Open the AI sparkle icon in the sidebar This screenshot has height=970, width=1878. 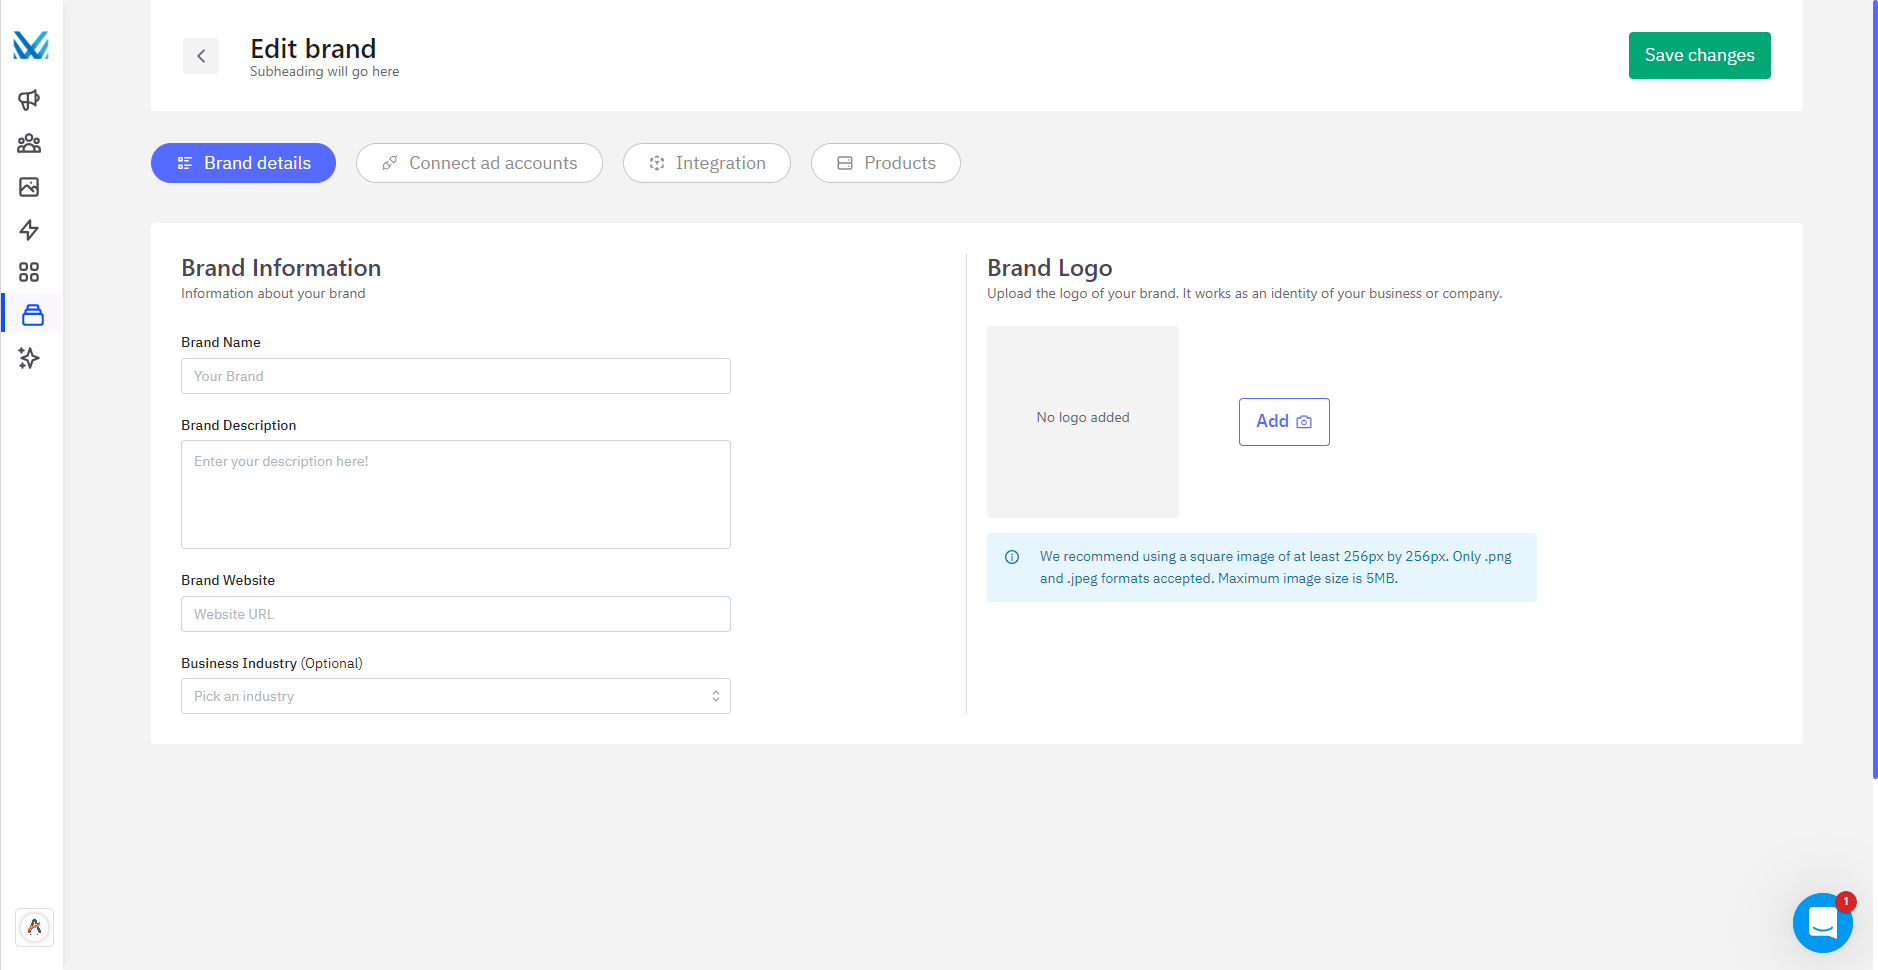(x=29, y=358)
